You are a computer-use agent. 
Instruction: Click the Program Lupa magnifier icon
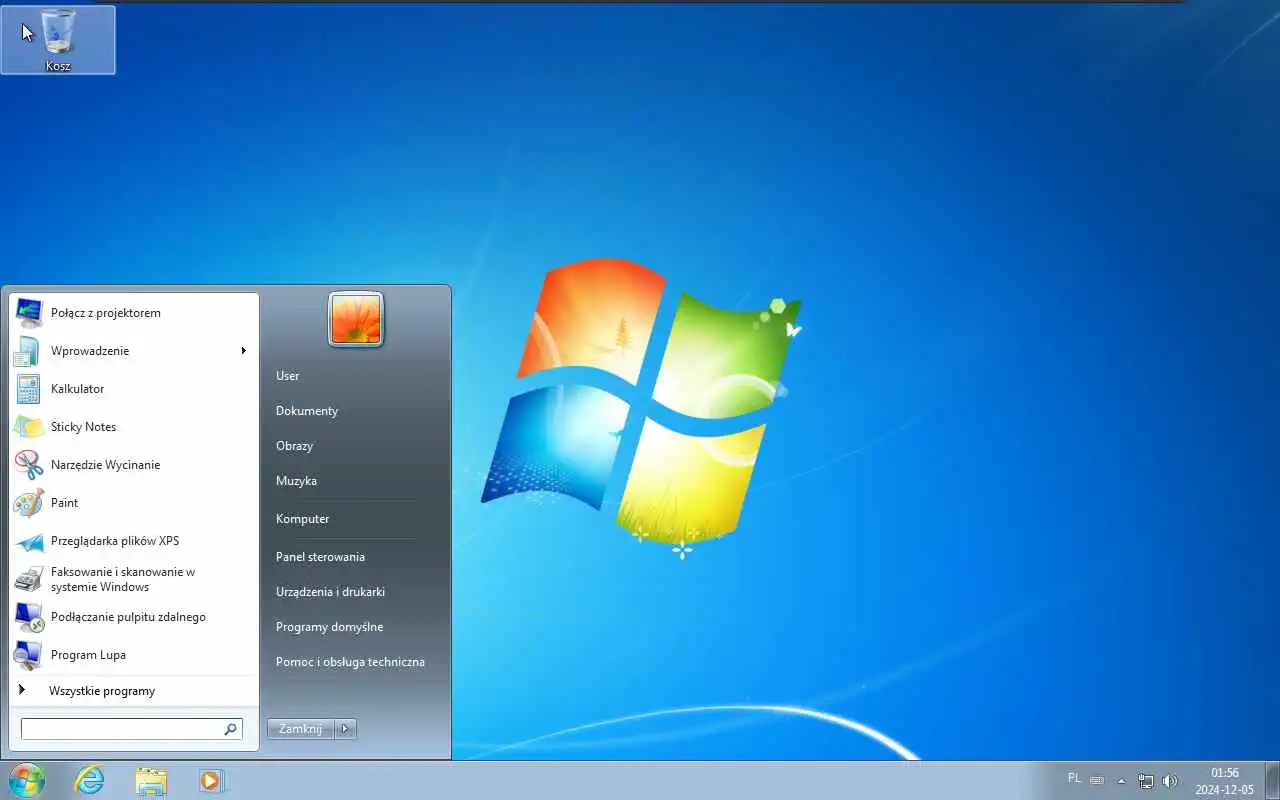point(28,655)
